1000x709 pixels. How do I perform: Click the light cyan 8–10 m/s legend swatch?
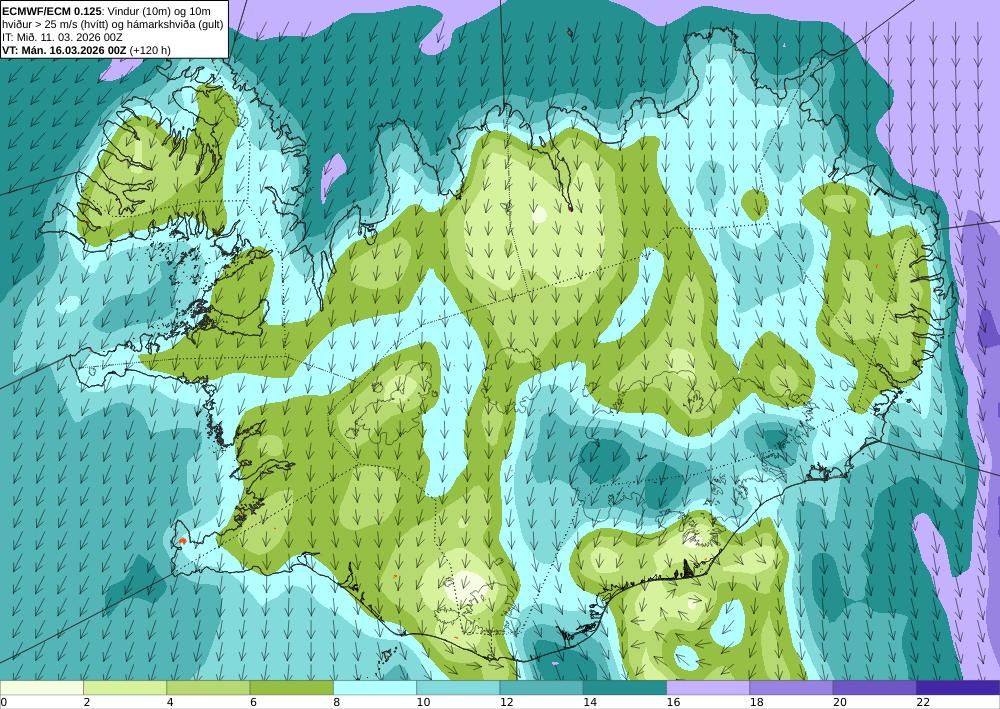375,688
